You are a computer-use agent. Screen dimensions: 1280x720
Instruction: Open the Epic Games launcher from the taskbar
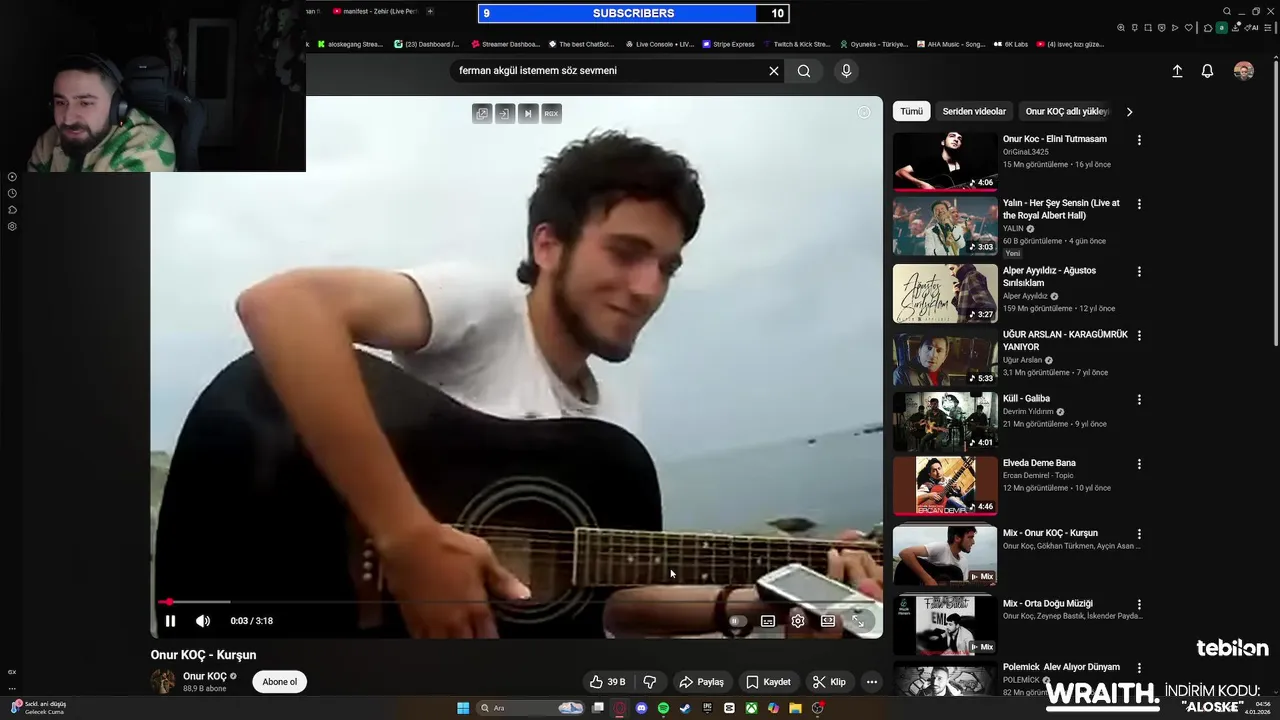point(707,708)
